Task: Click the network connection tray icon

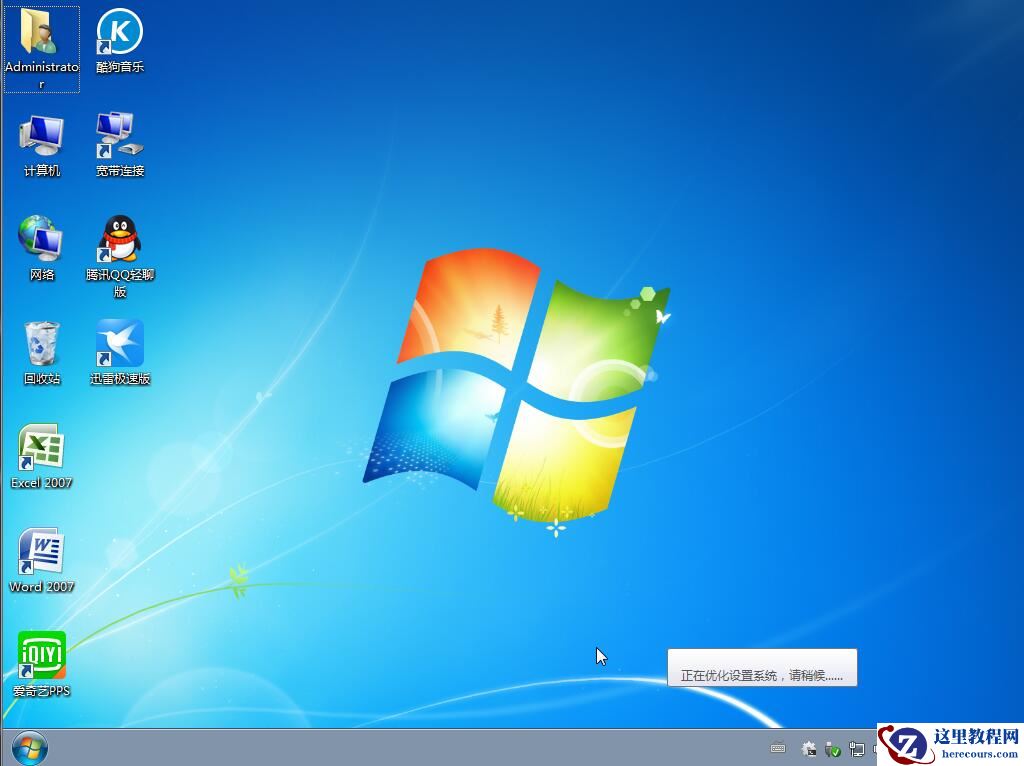Action: click(x=856, y=749)
